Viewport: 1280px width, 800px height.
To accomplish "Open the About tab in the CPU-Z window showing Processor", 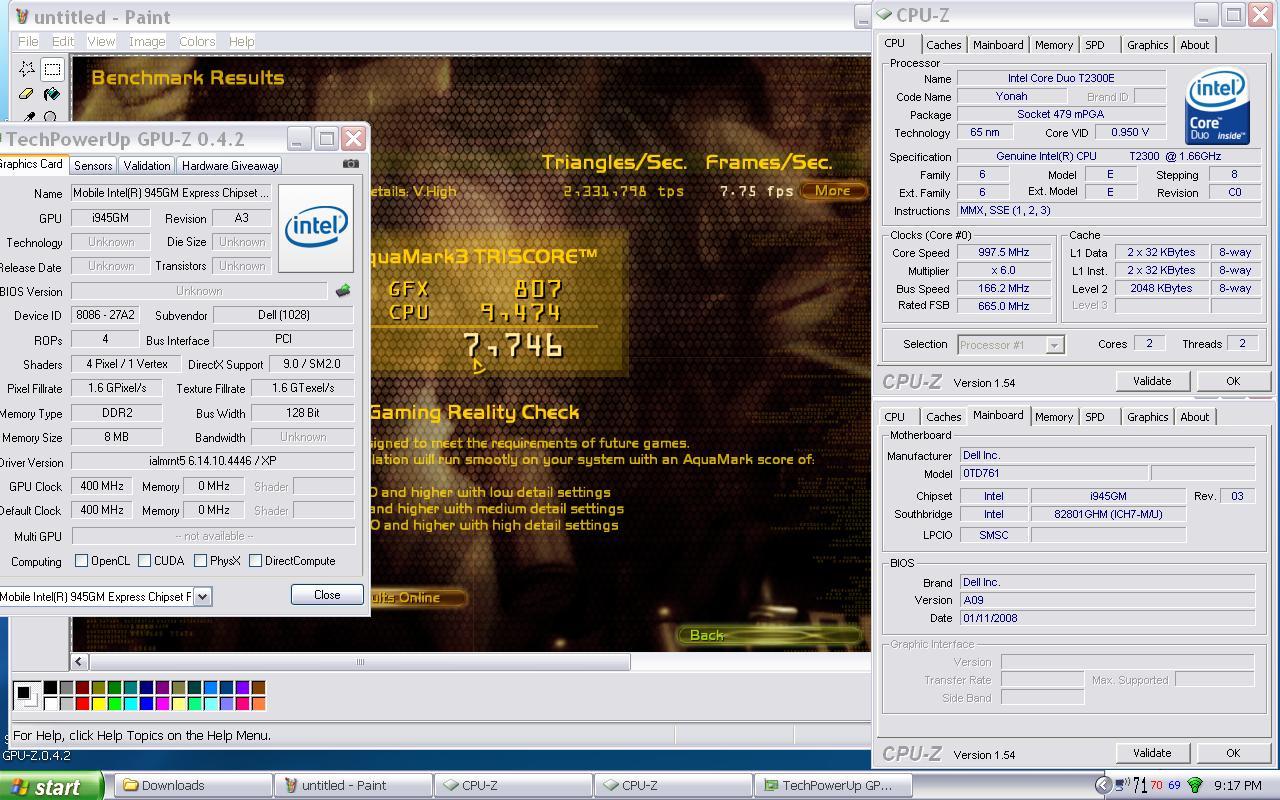I will click(1194, 45).
